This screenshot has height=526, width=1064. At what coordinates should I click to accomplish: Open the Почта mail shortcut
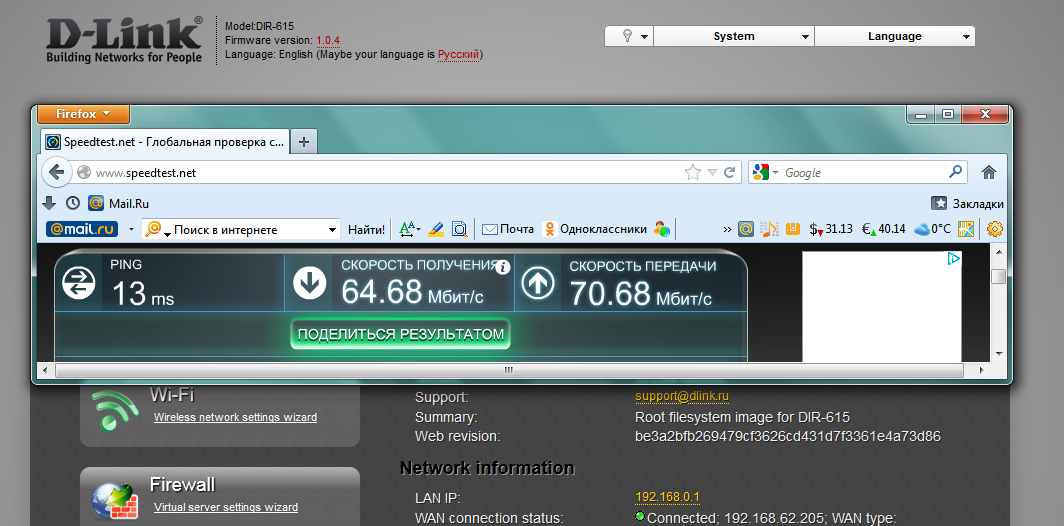pos(508,229)
